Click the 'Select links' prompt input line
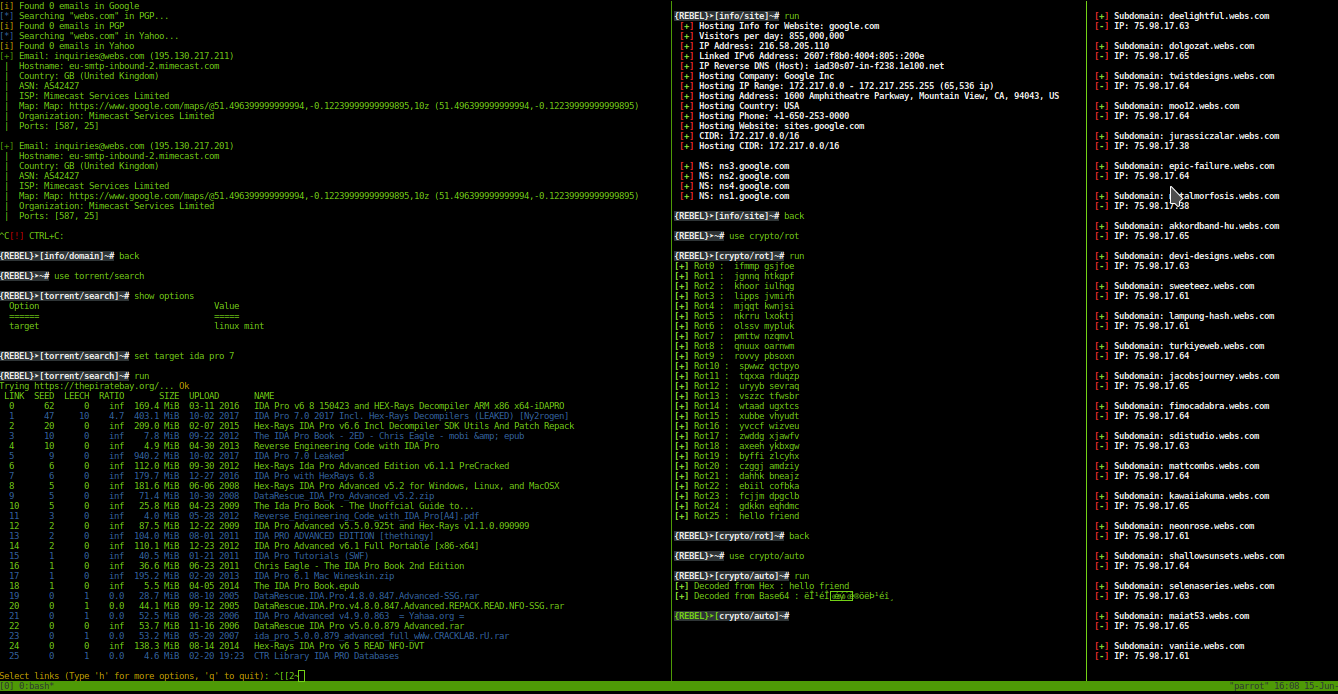The height and width of the screenshot is (694, 1338). click(x=153, y=676)
